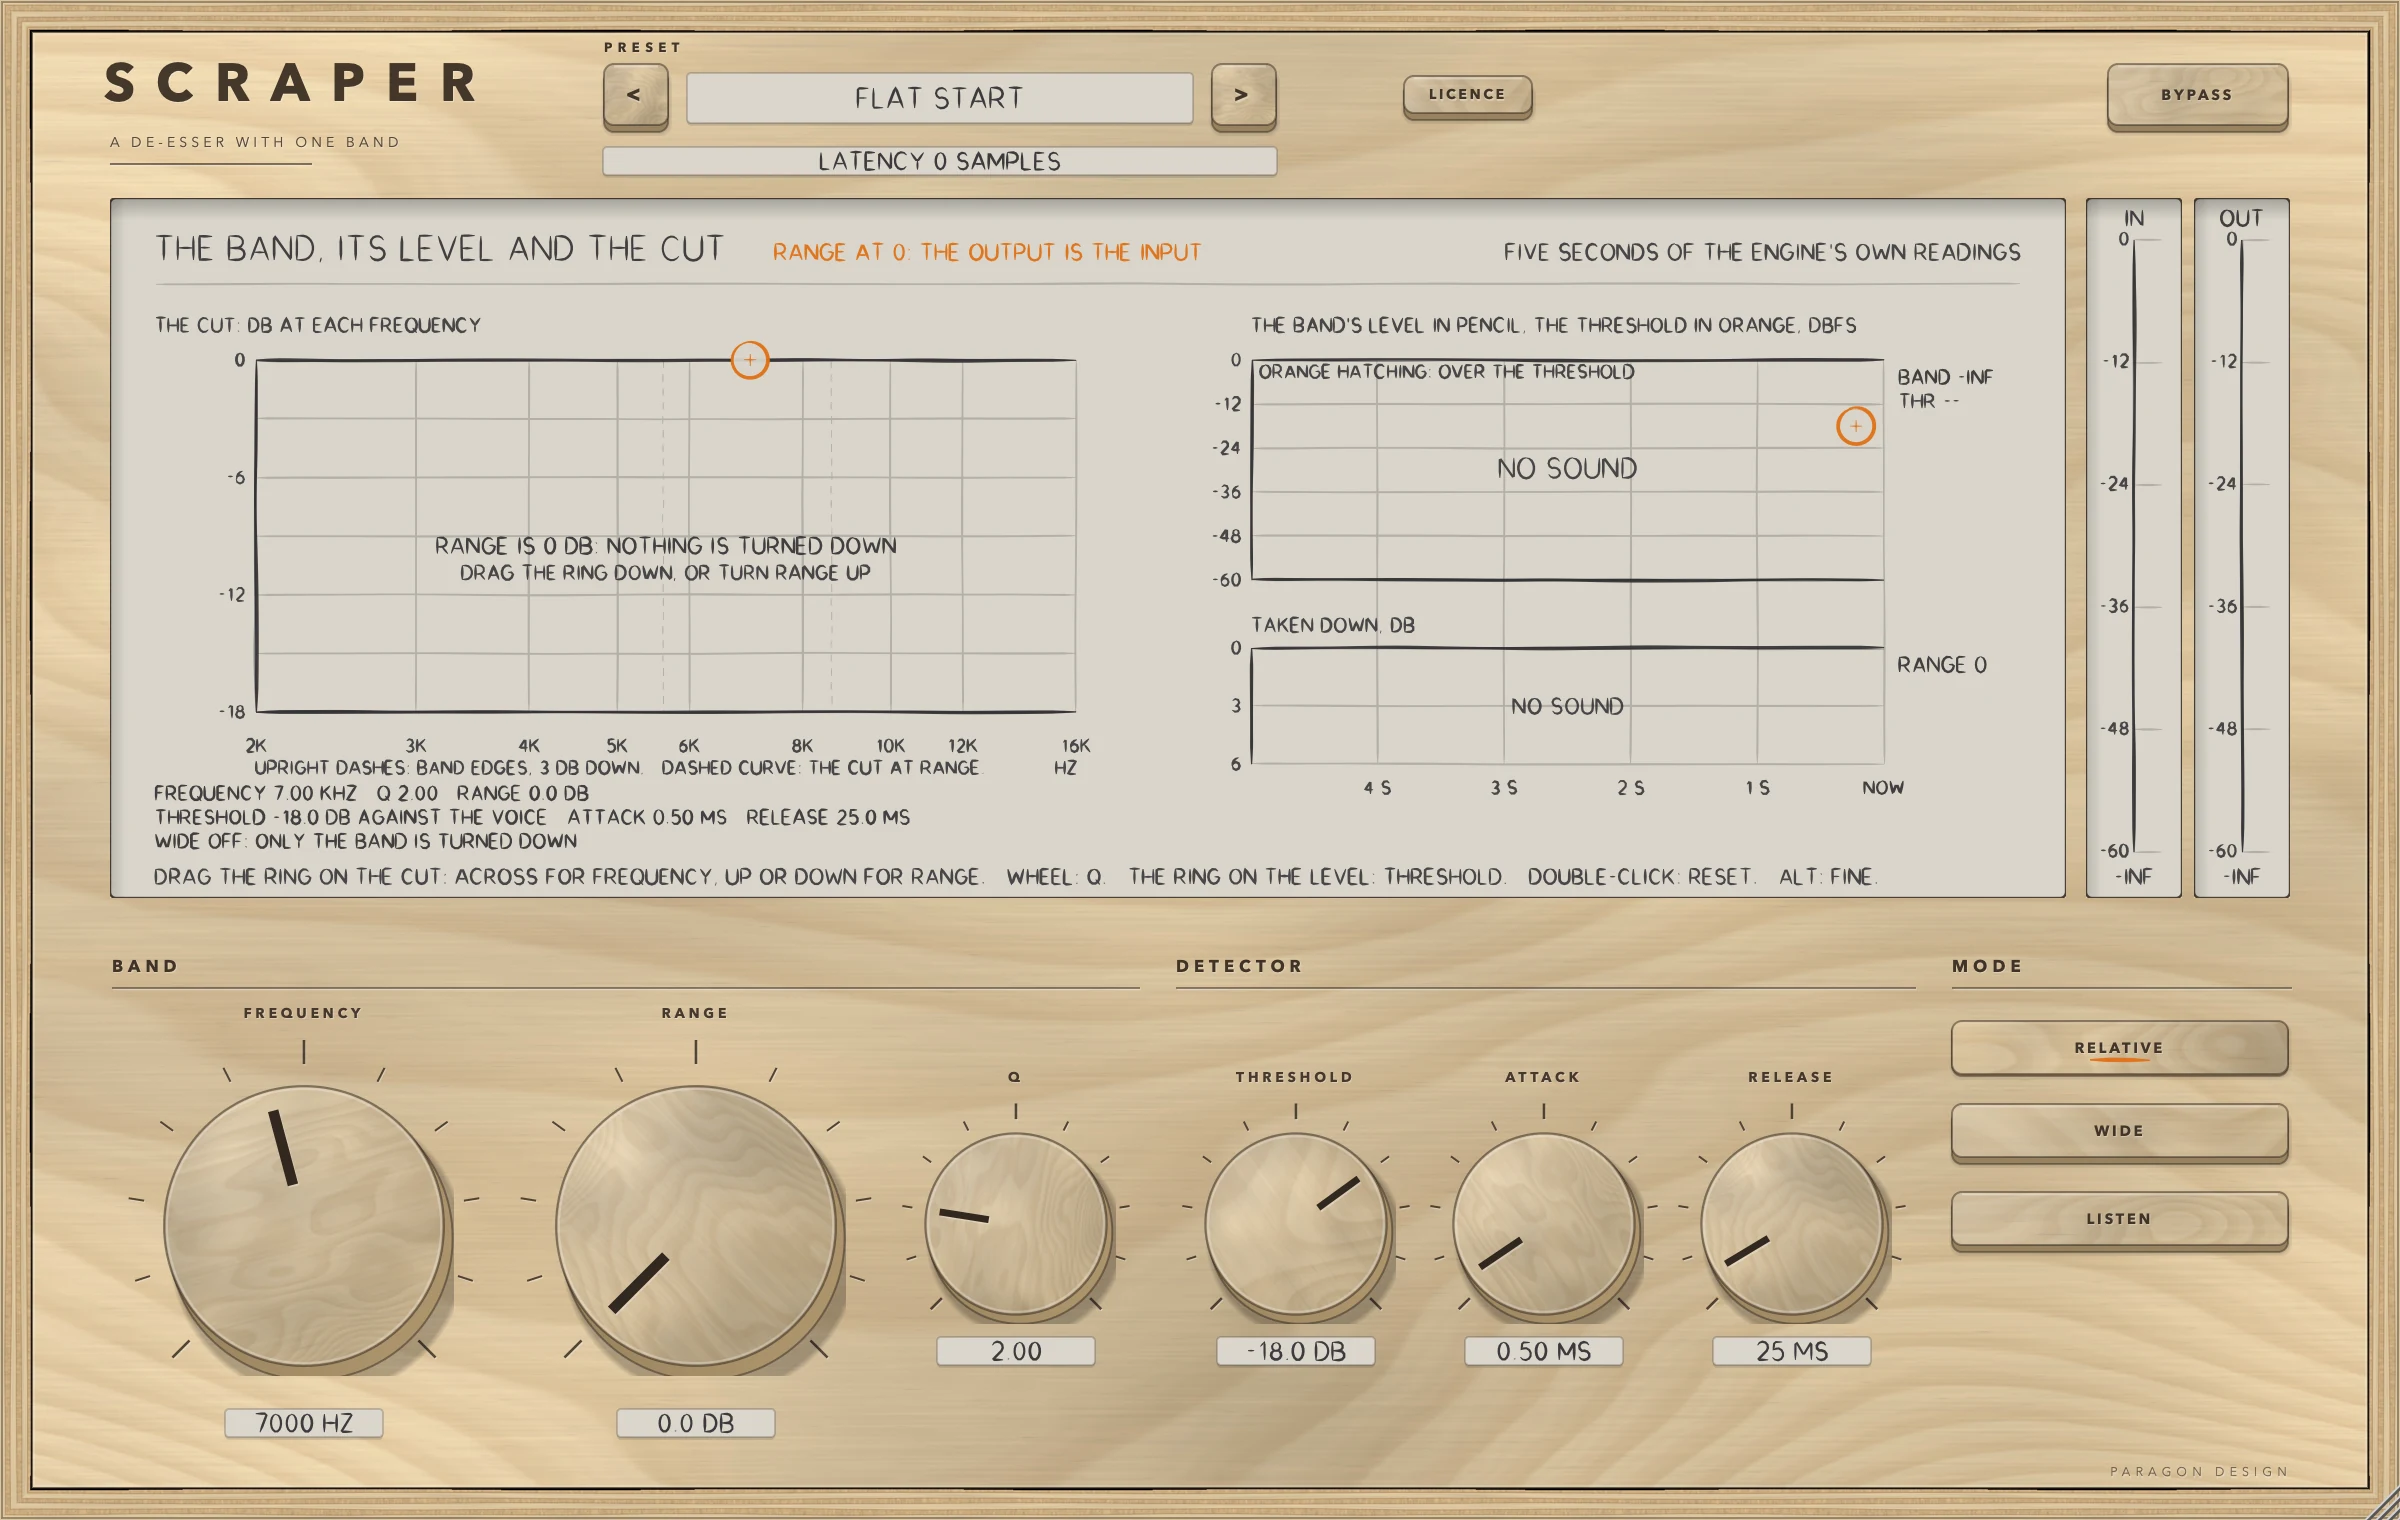
Task: Click the 'RANGE IS 0 DB: NOTHING IS TURNED DOWN' message
Action: click(x=665, y=546)
